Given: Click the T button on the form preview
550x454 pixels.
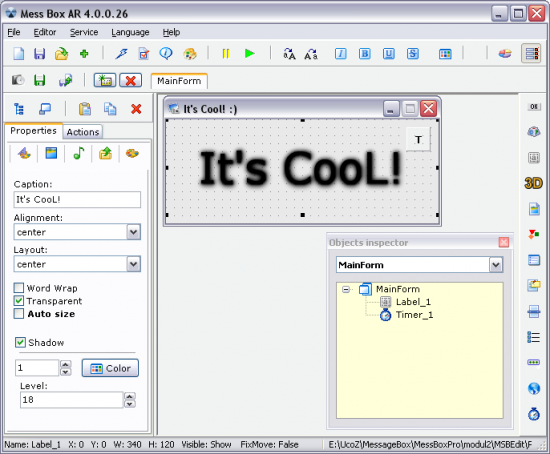Looking at the screenshot, I should pos(418,140).
